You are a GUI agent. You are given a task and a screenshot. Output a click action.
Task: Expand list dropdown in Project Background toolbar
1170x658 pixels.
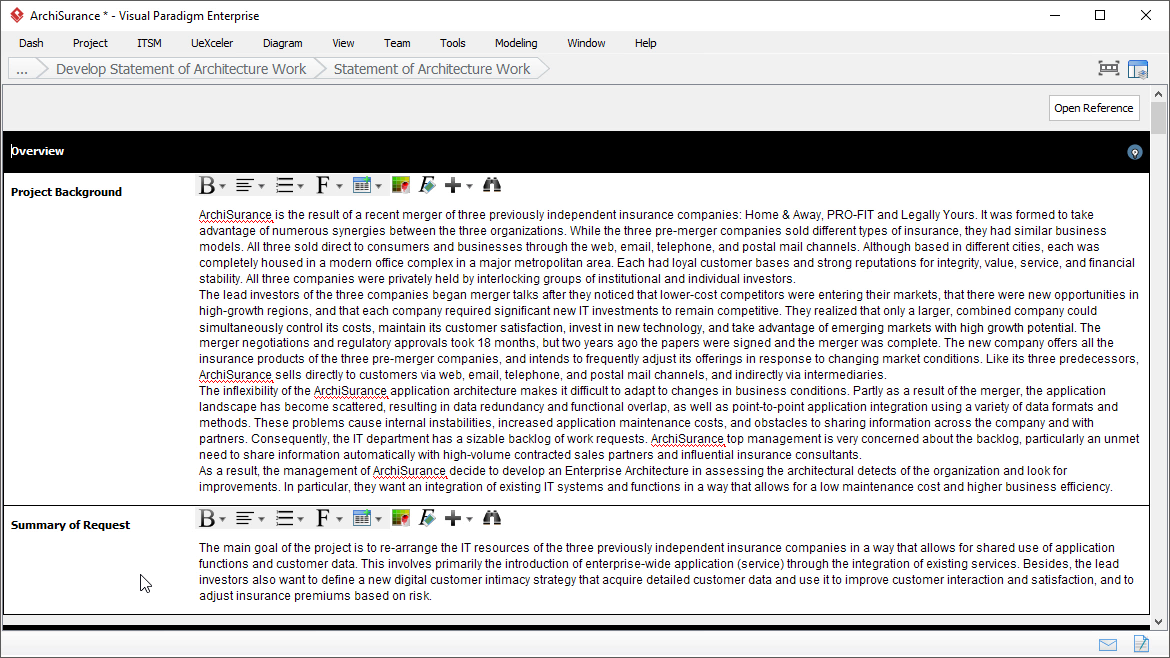point(300,187)
